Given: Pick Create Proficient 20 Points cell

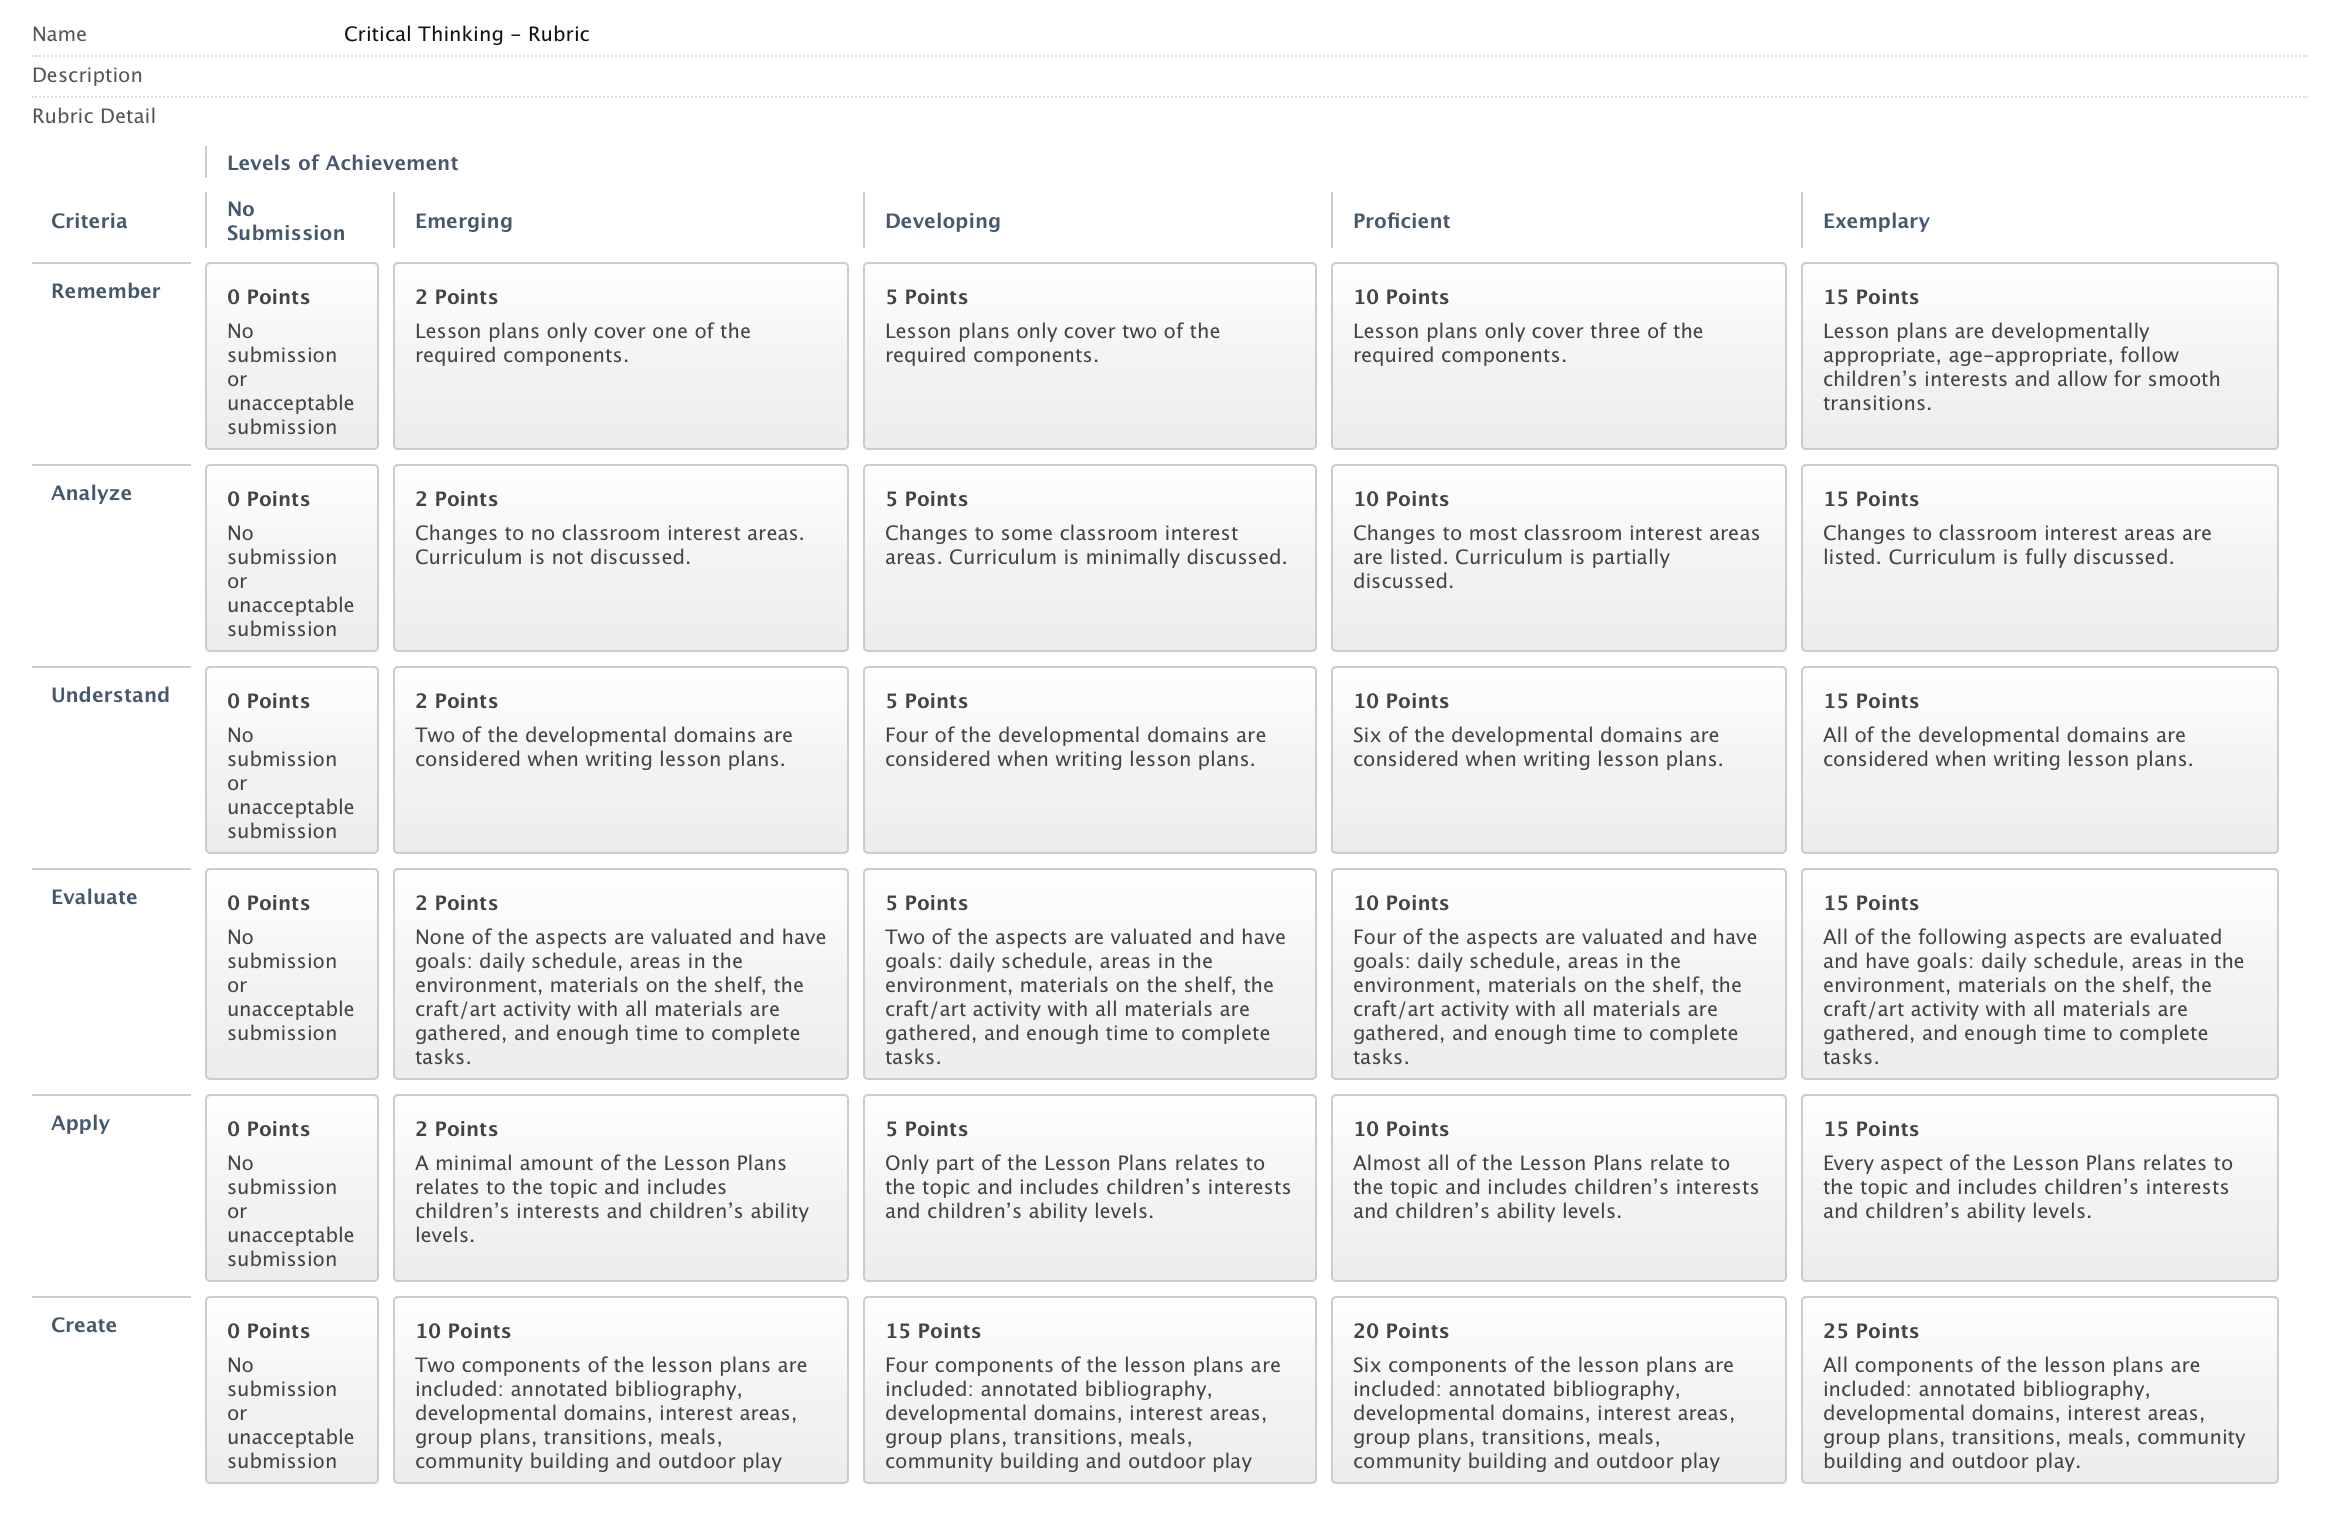Looking at the screenshot, I should point(1558,1390).
